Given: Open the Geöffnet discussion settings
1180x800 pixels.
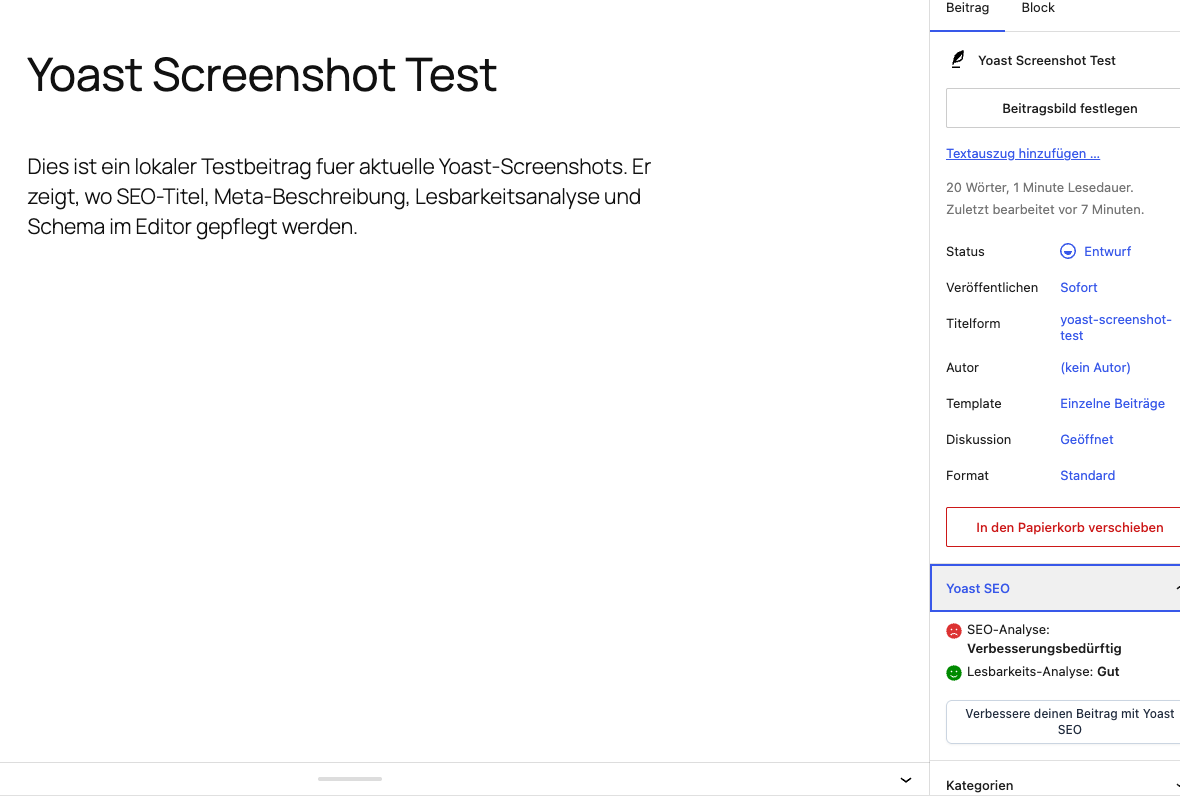Looking at the screenshot, I should tap(1087, 440).
